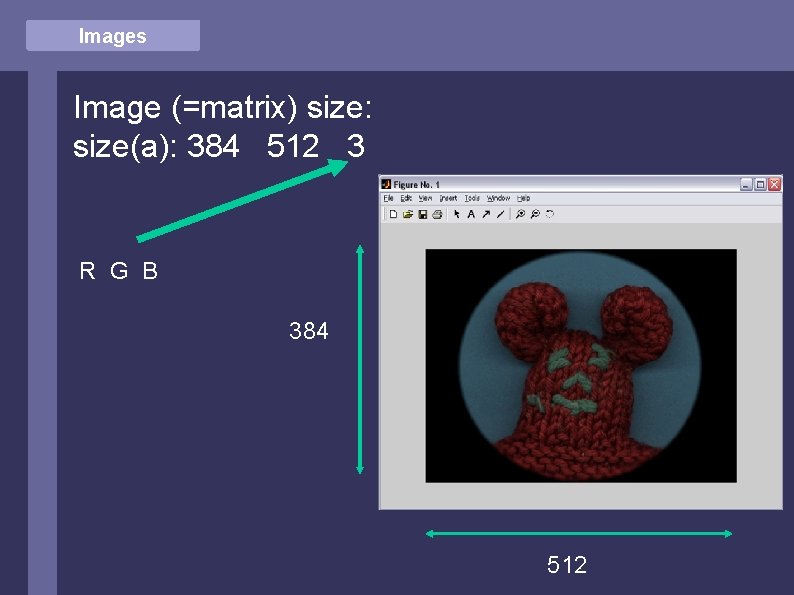The height and width of the screenshot is (595, 794).
Task: Activate the Zoom Out magnifier
Action: (x=535, y=214)
